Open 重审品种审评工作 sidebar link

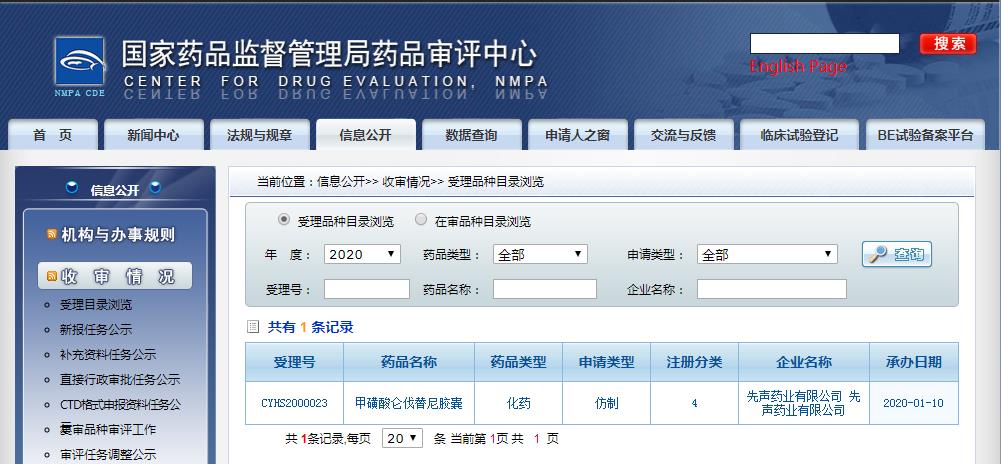click(108, 429)
